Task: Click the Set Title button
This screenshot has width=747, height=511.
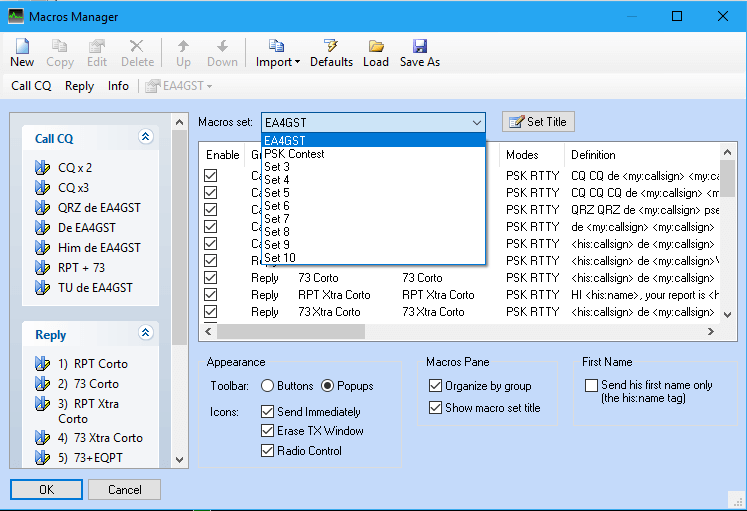Action: click(x=538, y=122)
